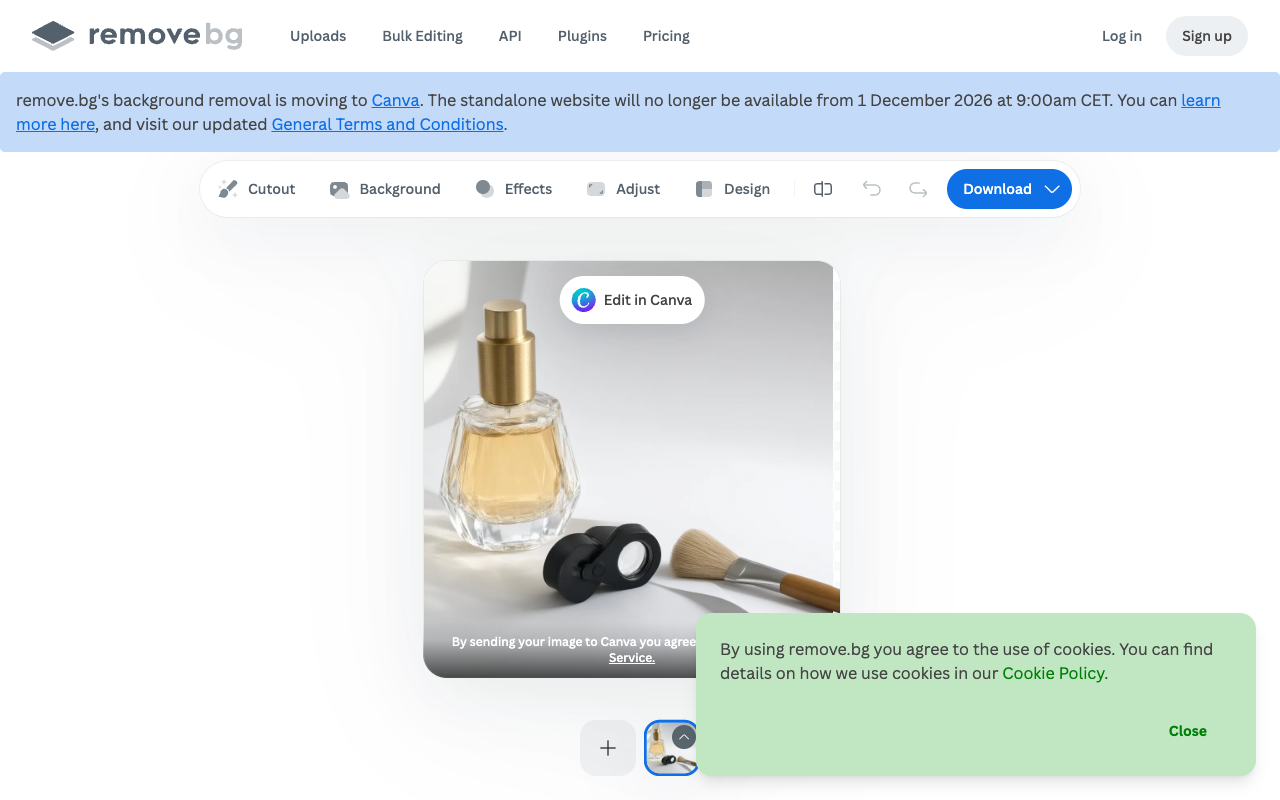Screen dimensions: 1280x800
Task: Select the Effects tool icon
Action: (x=485, y=189)
